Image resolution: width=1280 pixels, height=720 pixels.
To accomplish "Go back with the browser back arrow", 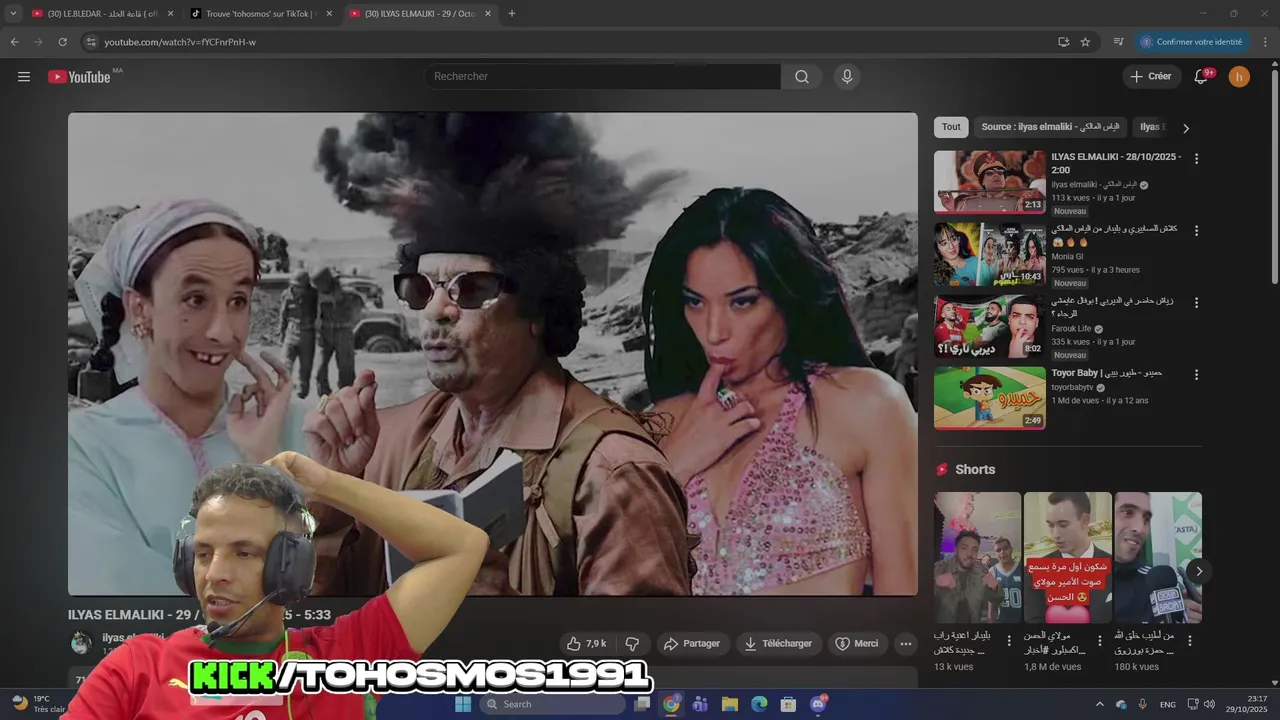I will pos(14,42).
